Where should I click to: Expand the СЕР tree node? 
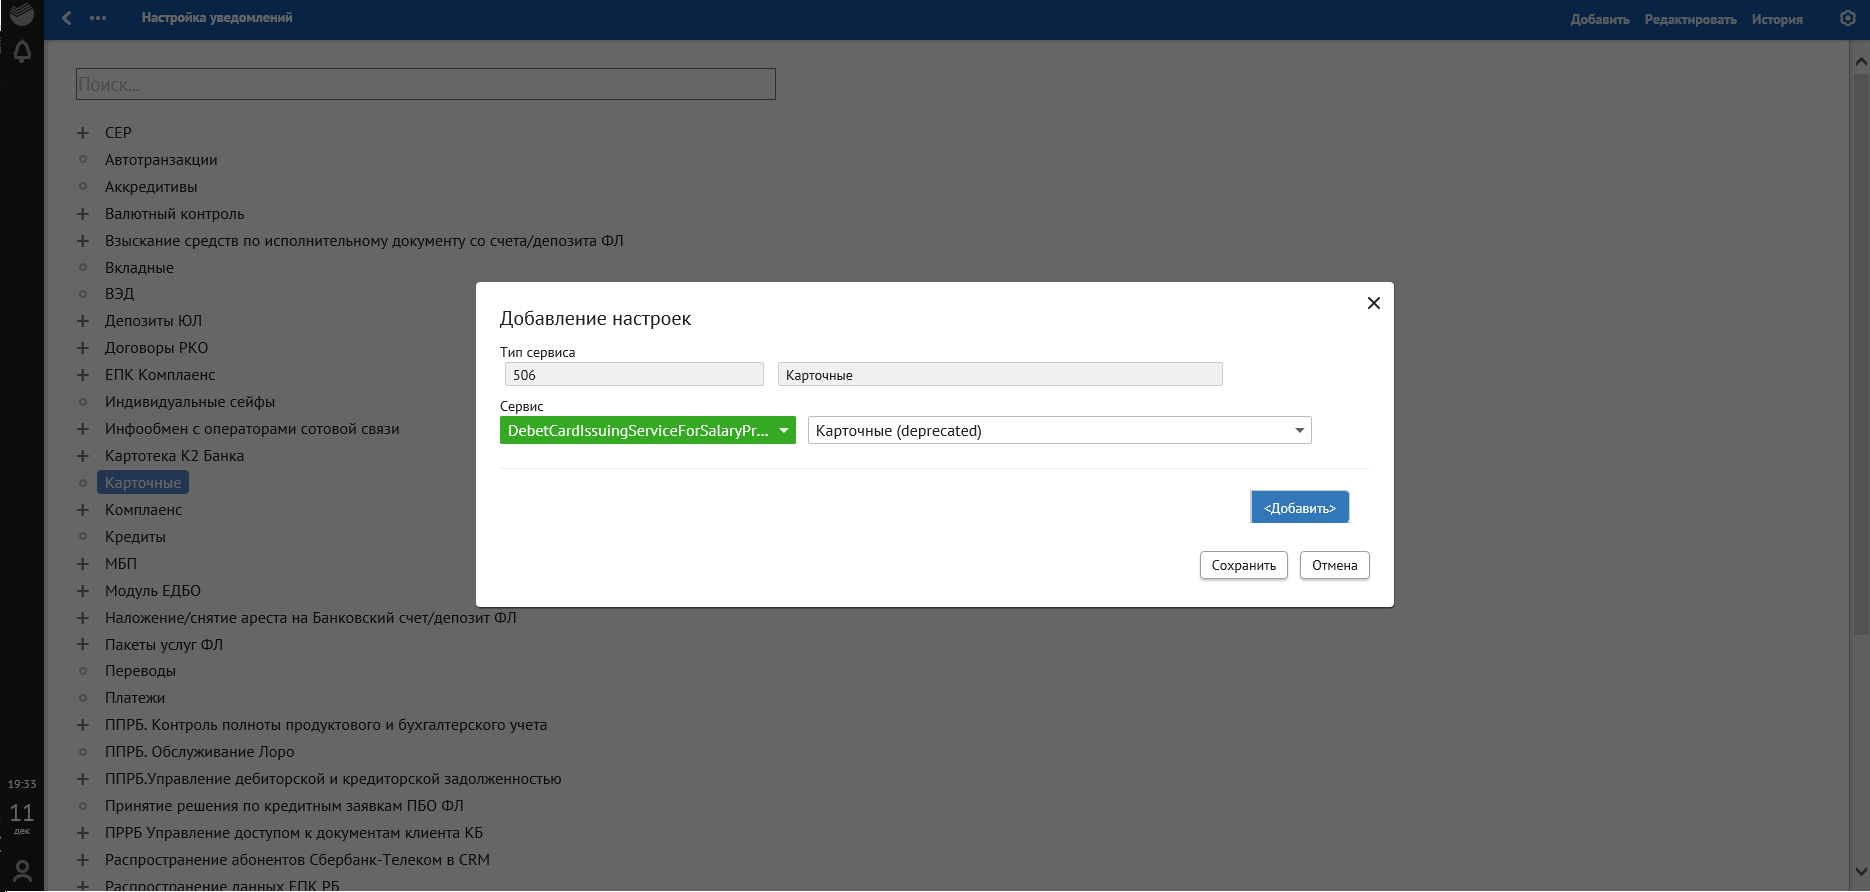click(x=83, y=133)
